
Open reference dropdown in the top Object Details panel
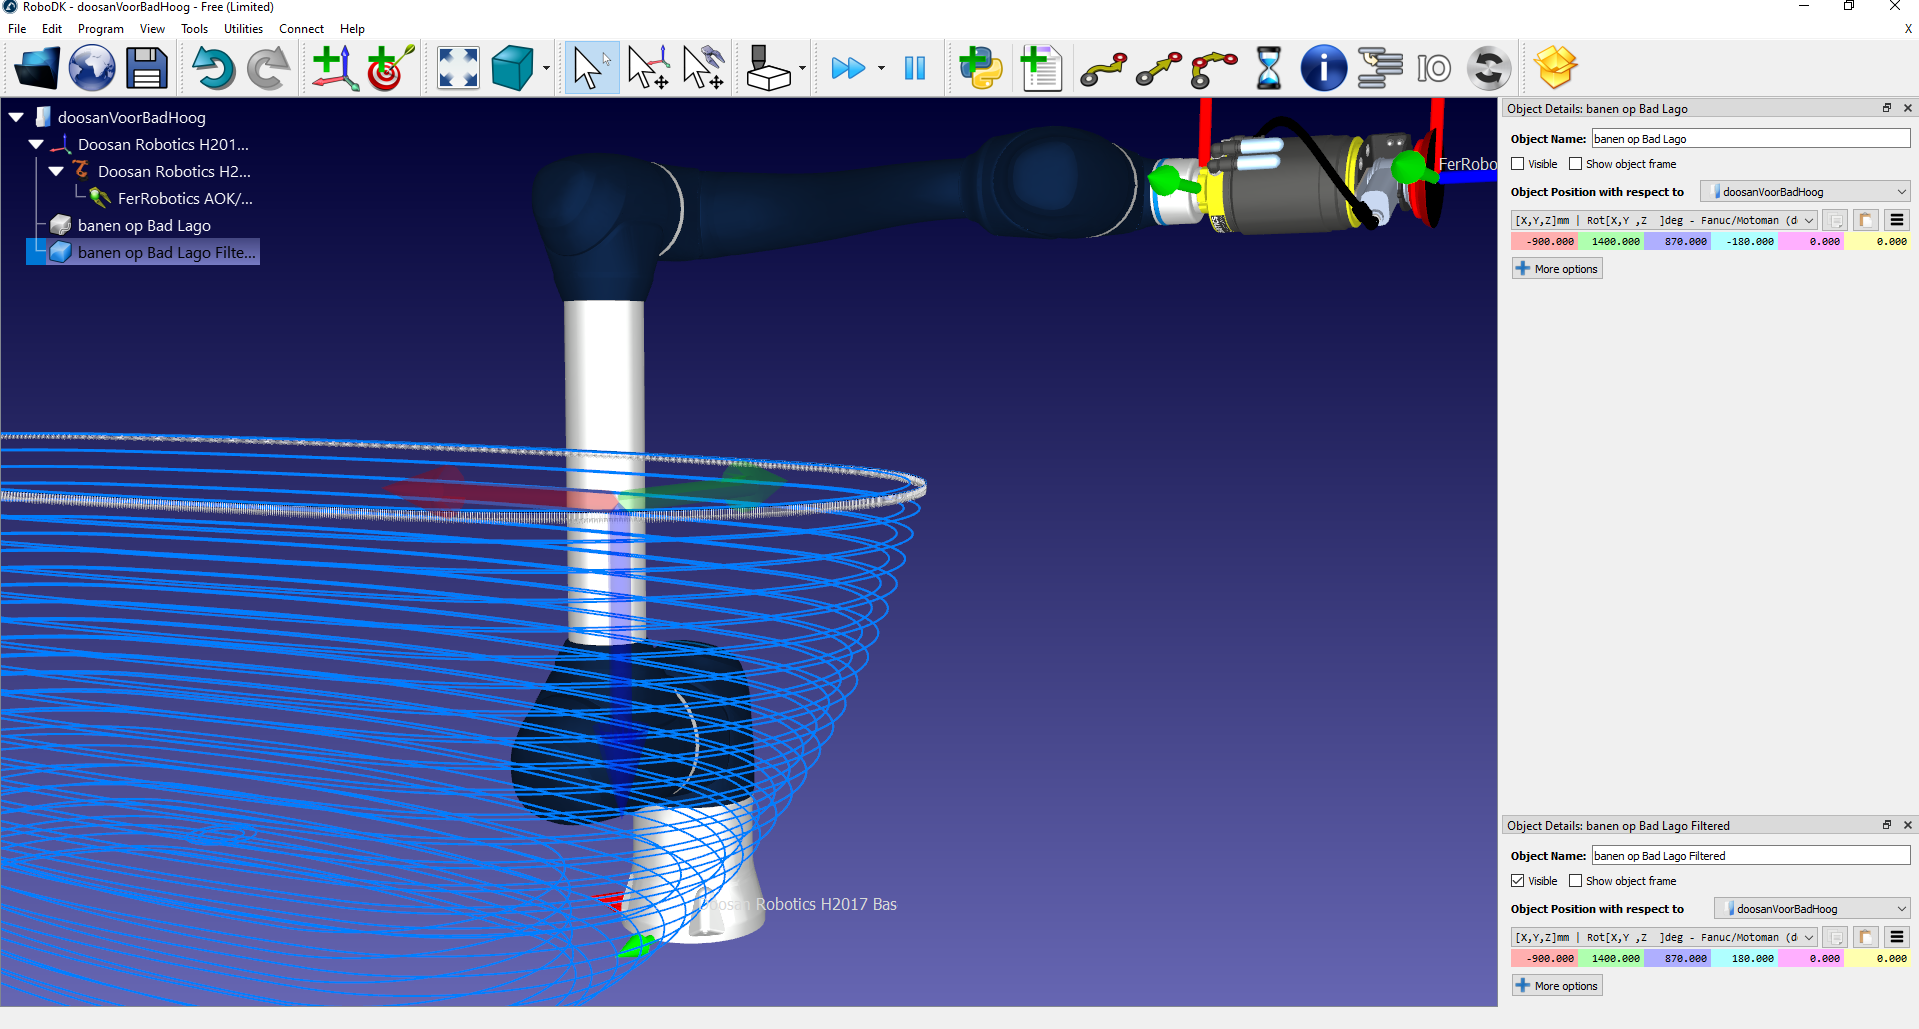1806,192
